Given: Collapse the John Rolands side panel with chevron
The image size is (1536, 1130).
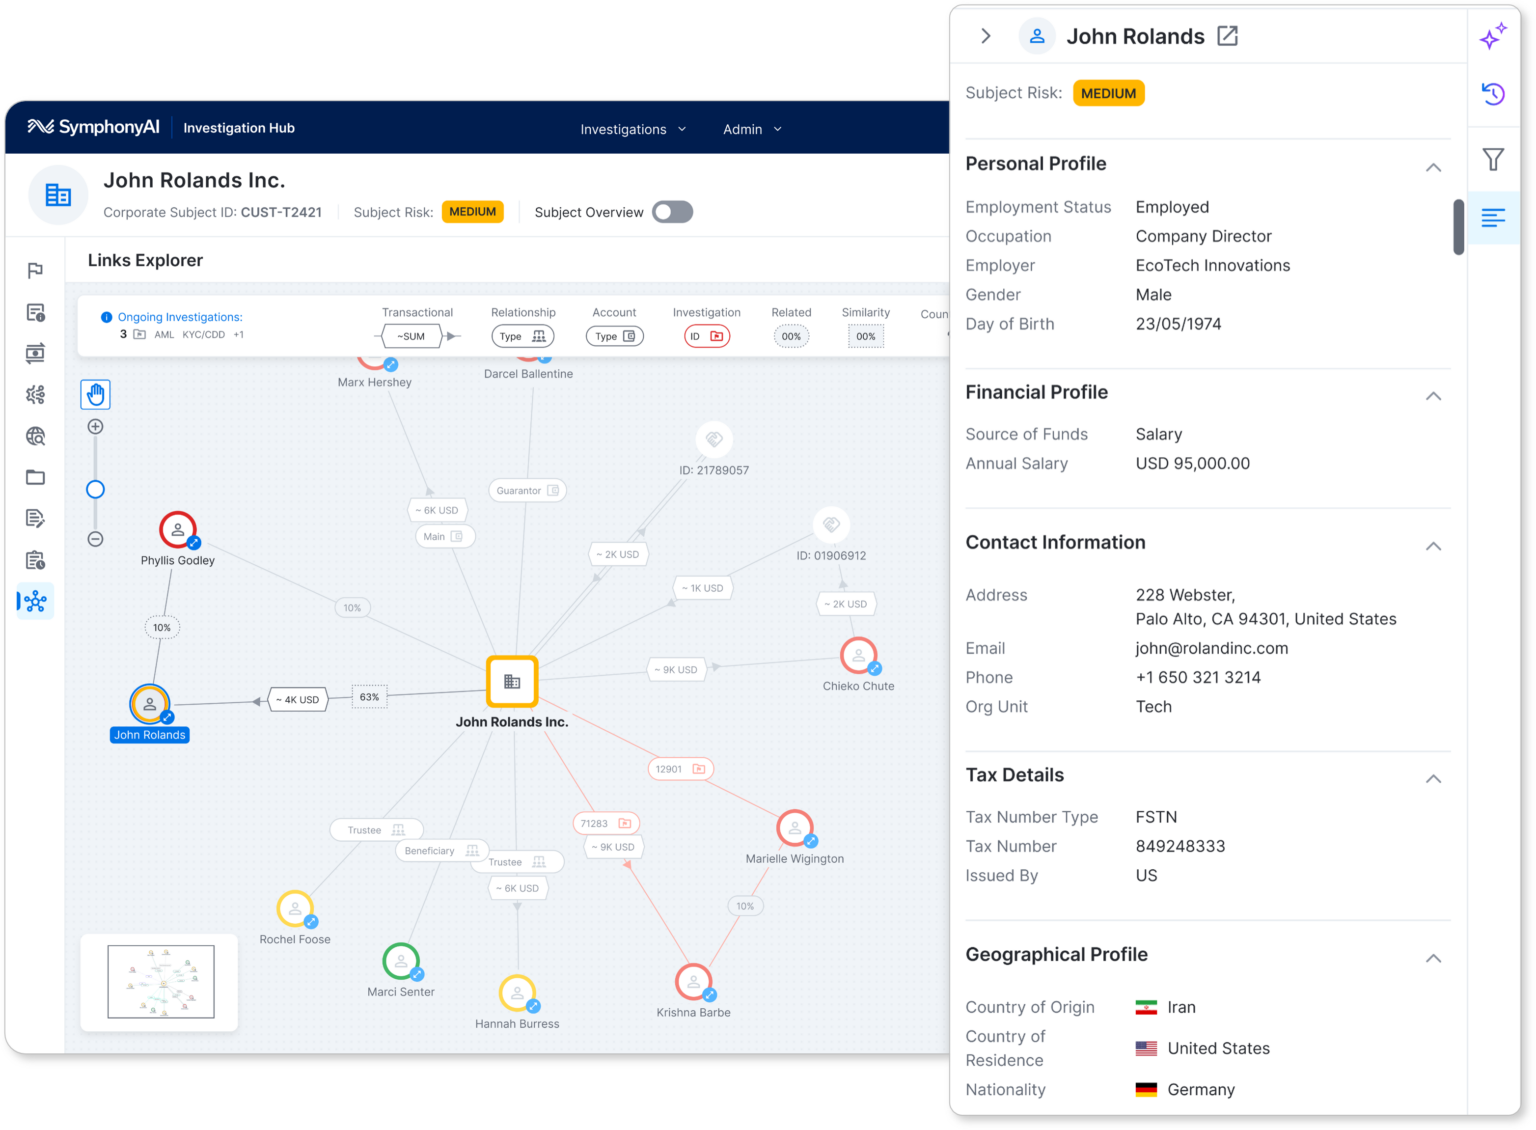Looking at the screenshot, I should [985, 35].
